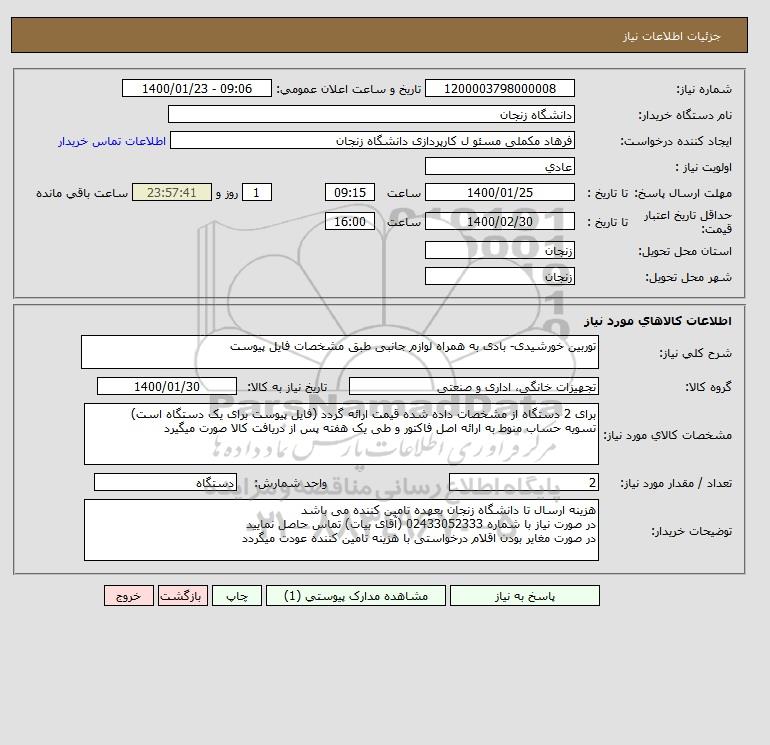Click the چاپ print button
Image resolution: width=770 pixels, height=745 pixels.
[x=237, y=596]
